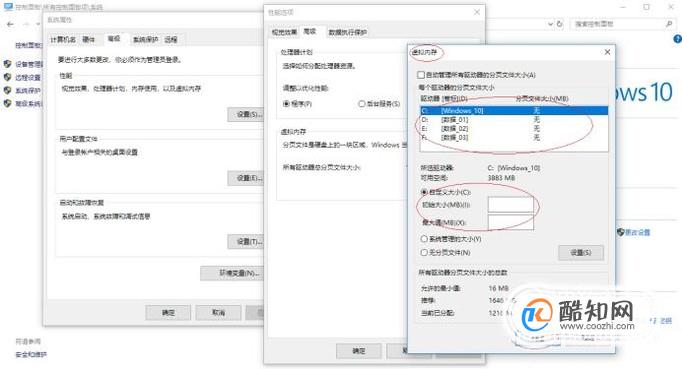
Task: Click 设置(E) button under 用户配置文件
Action: pyautogui.click(x=246, y=178)
